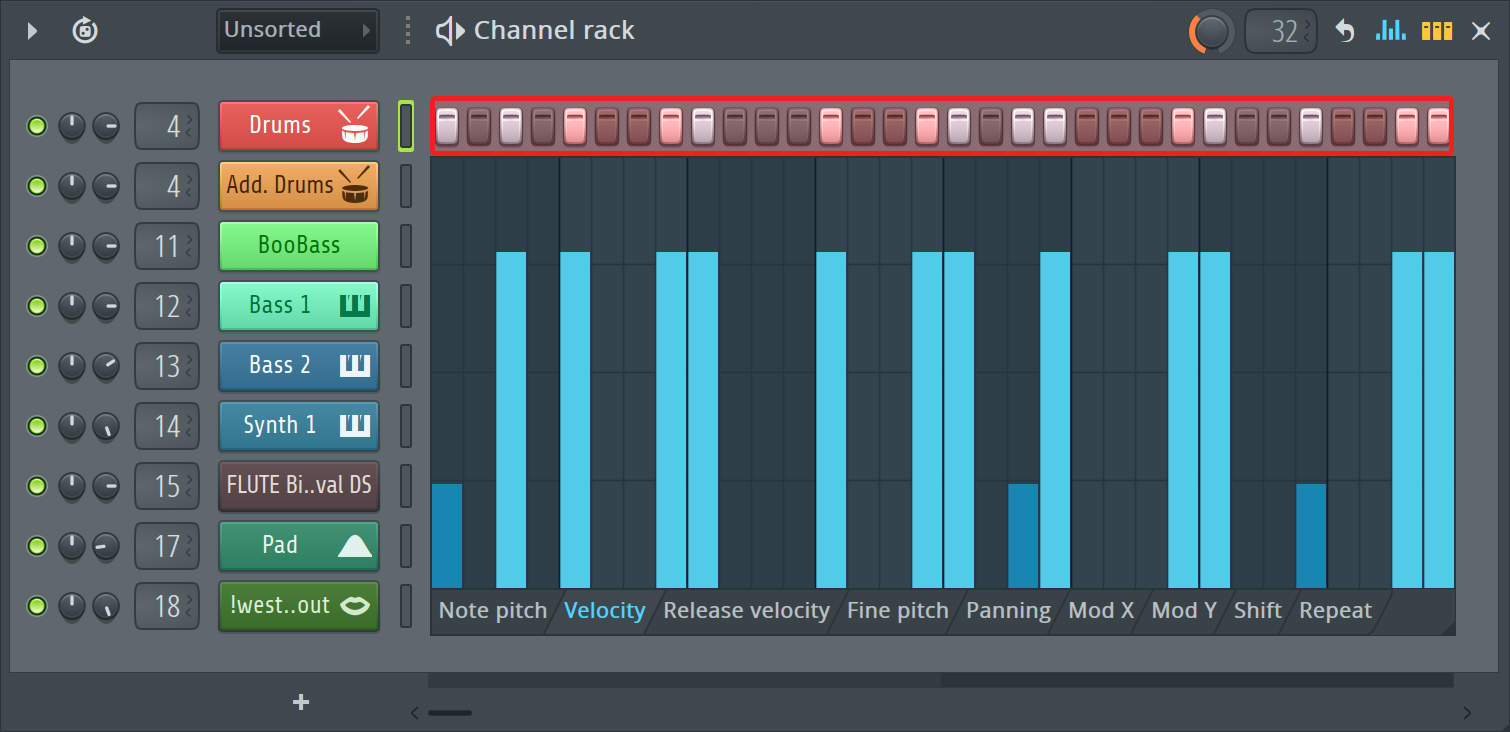
Task: Mute the Drums channel green LED
Action: coord(37,126)
